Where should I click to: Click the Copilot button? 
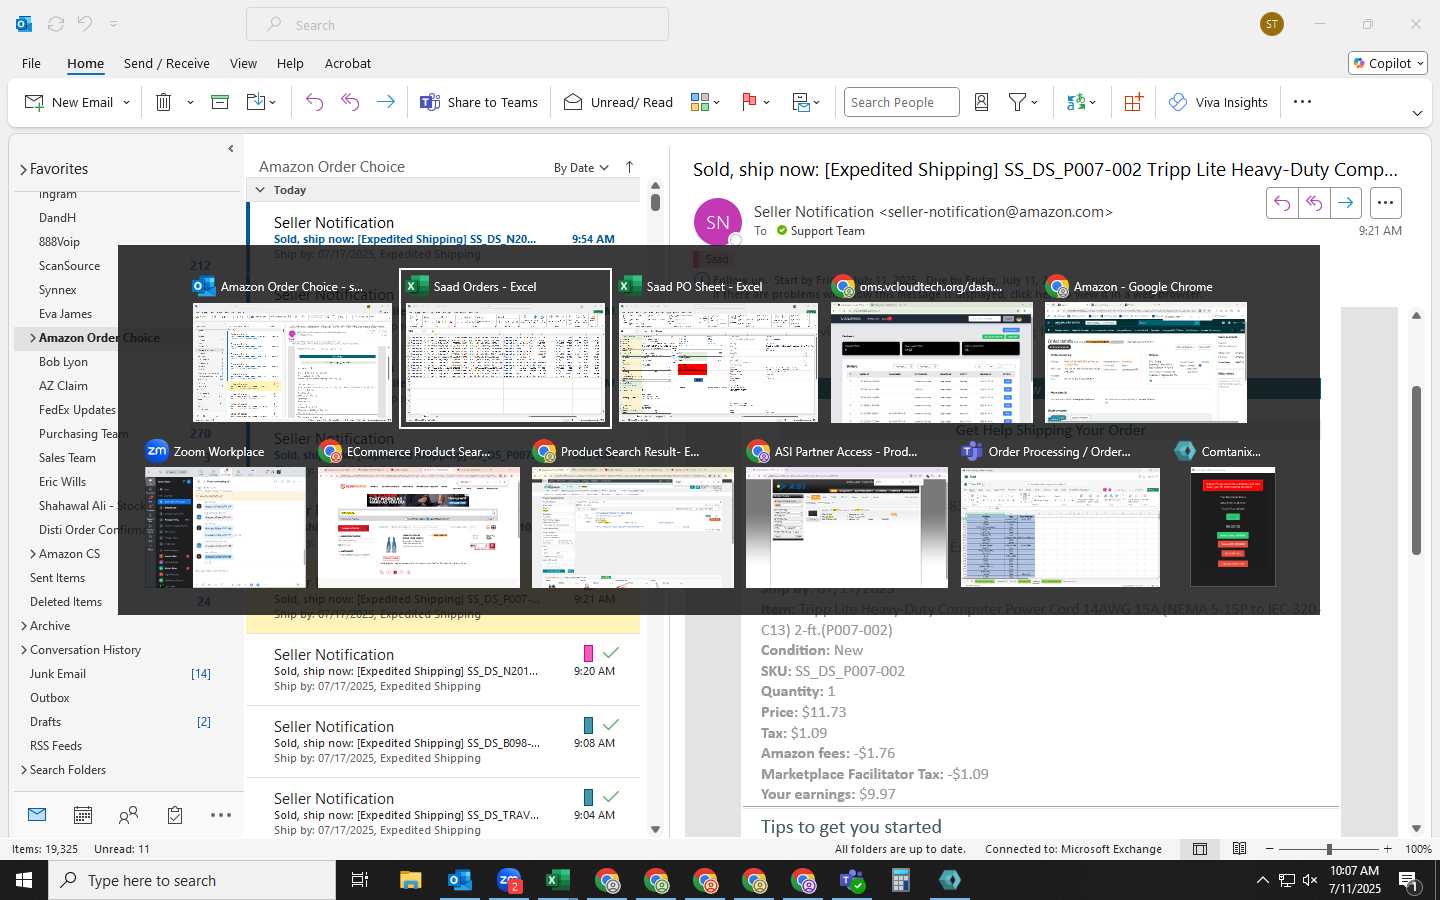[1388, 63]
